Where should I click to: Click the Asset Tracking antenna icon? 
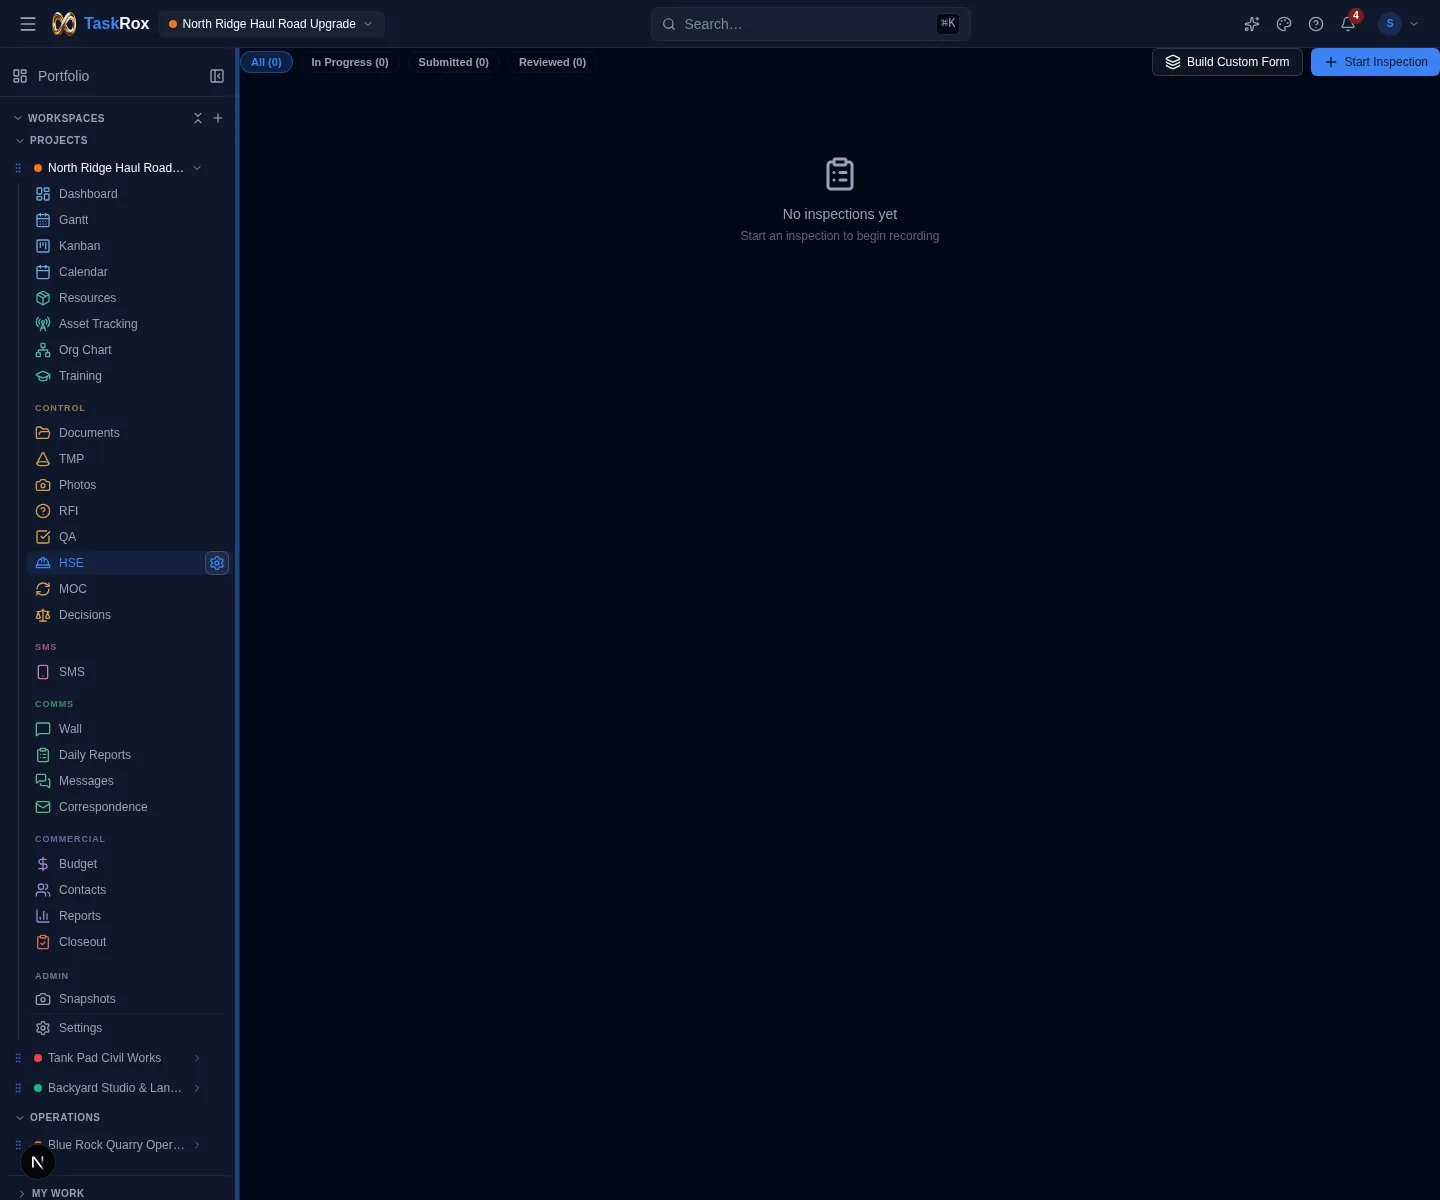point(43,324)
